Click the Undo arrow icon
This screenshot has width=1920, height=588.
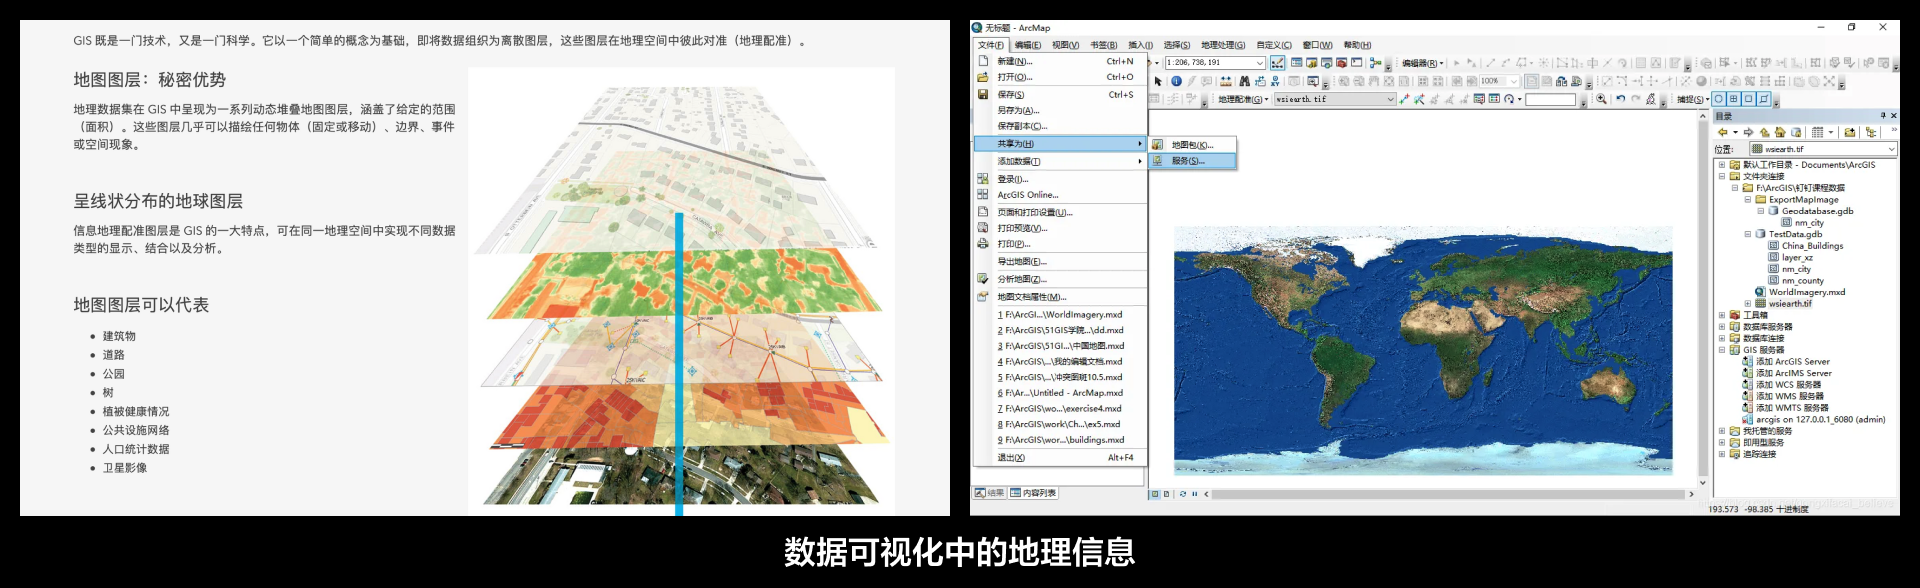click(1620, 99)
